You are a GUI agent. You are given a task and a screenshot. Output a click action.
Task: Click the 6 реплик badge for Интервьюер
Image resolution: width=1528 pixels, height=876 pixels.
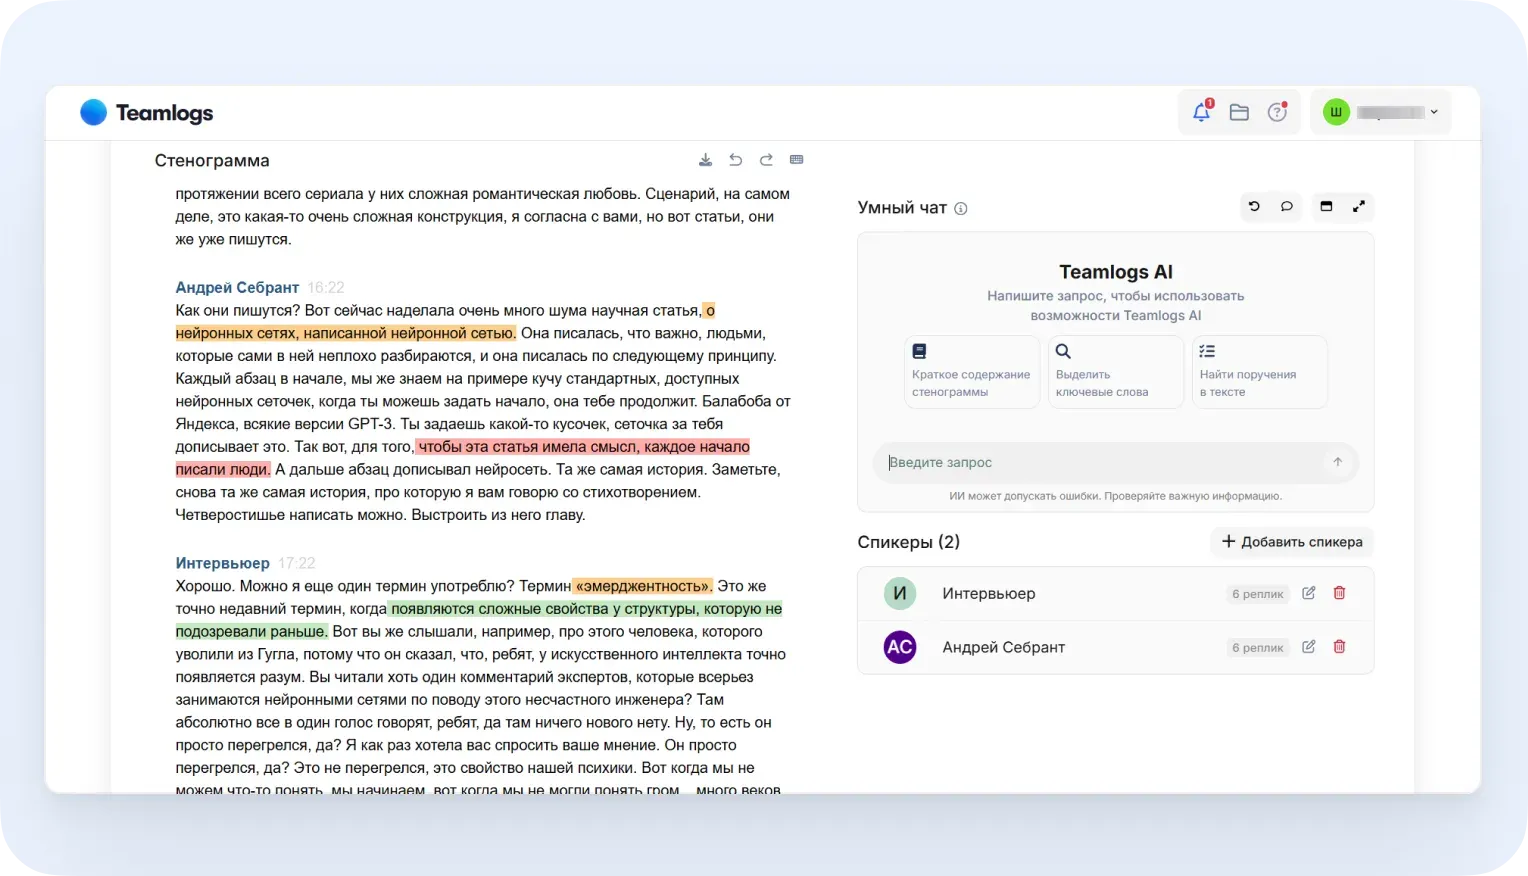(x=1258, y=594)
